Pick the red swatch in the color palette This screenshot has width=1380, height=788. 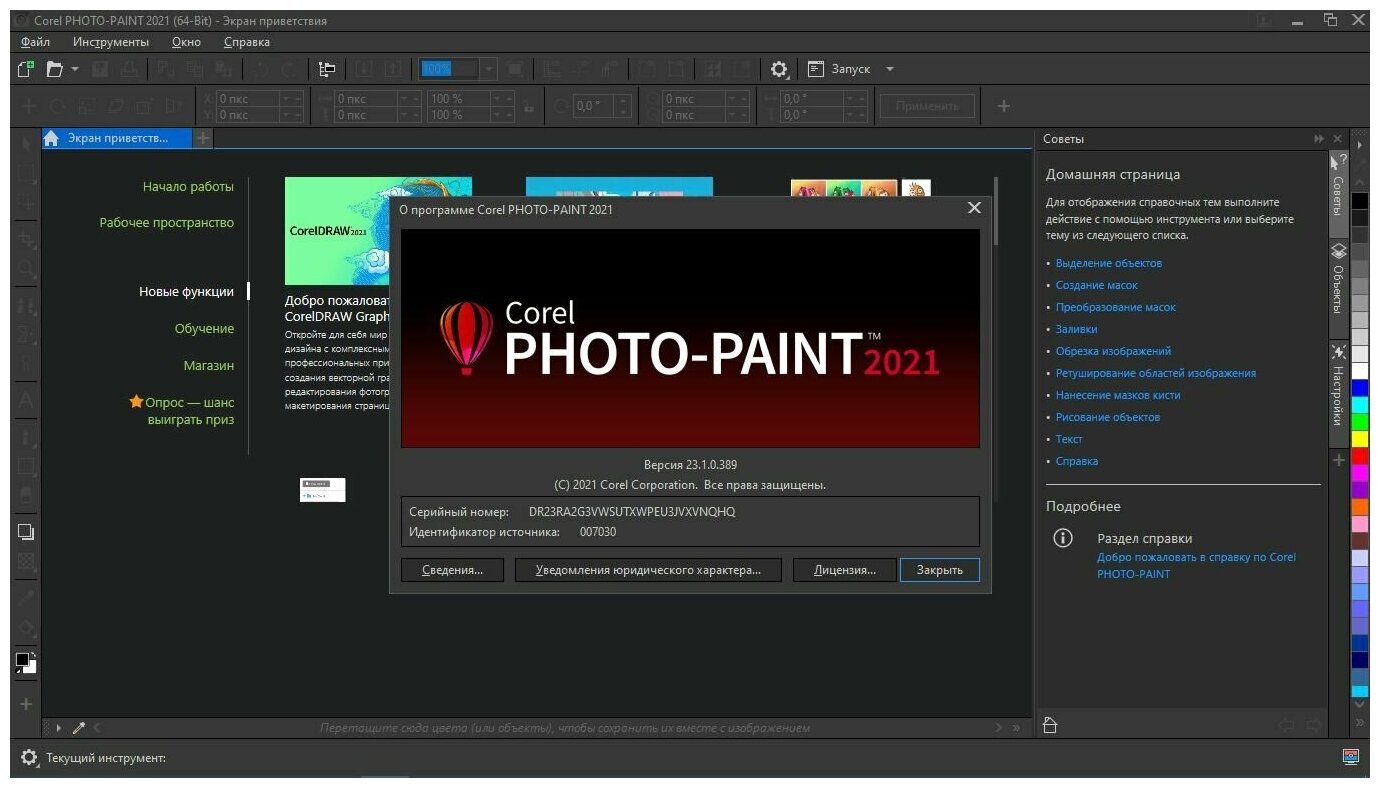pyautogui.click(x=1360, y=456)
